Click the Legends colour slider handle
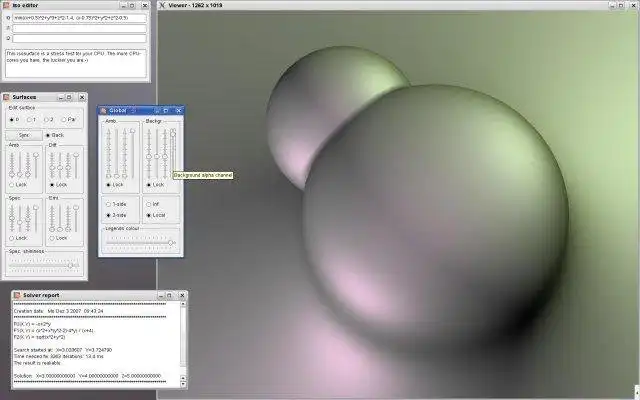 171,243
